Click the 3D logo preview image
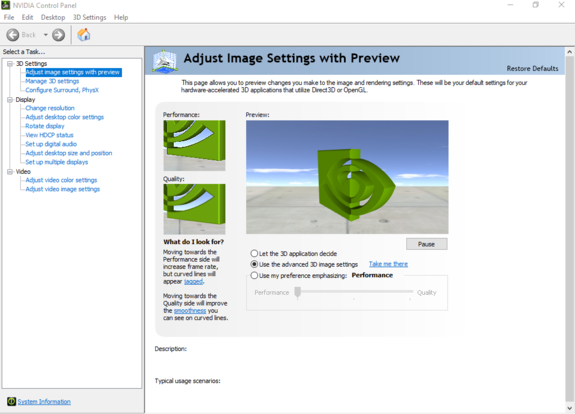The width and height of the screenshot is (575, 414). (x=347, y=177)
